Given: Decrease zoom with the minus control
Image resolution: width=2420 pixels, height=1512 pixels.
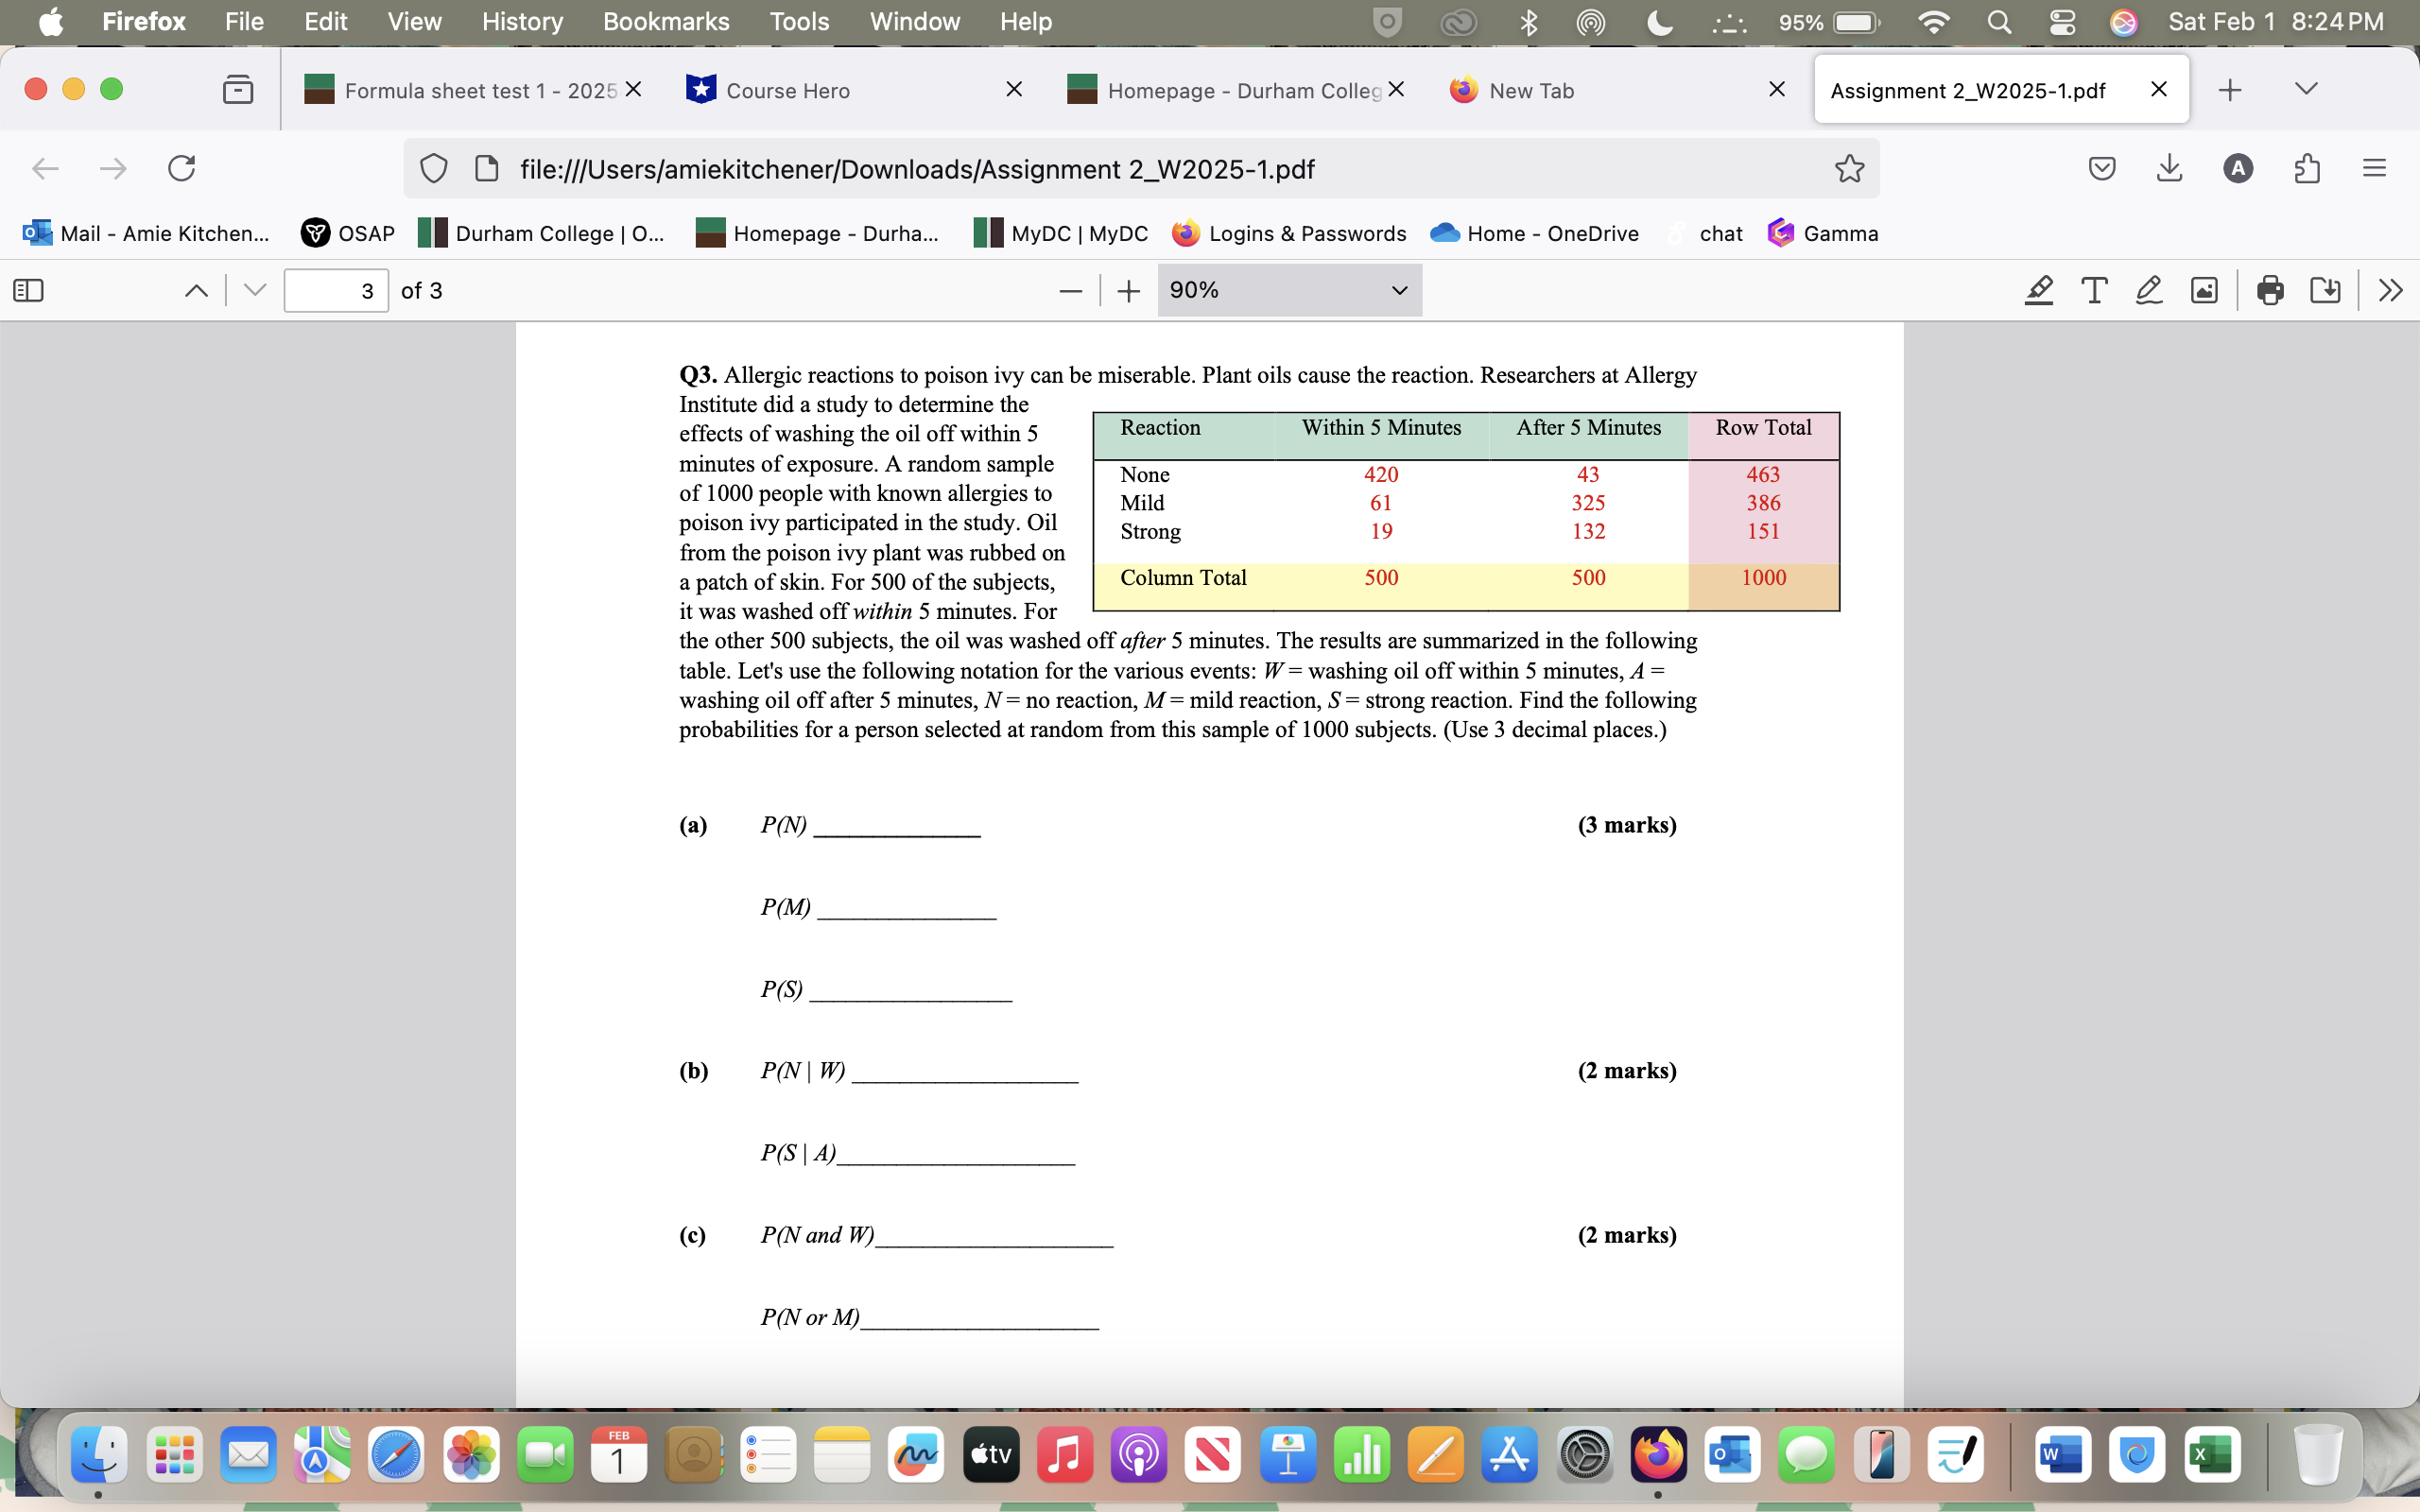Looking at the screenshot, I should [1069, 290].
